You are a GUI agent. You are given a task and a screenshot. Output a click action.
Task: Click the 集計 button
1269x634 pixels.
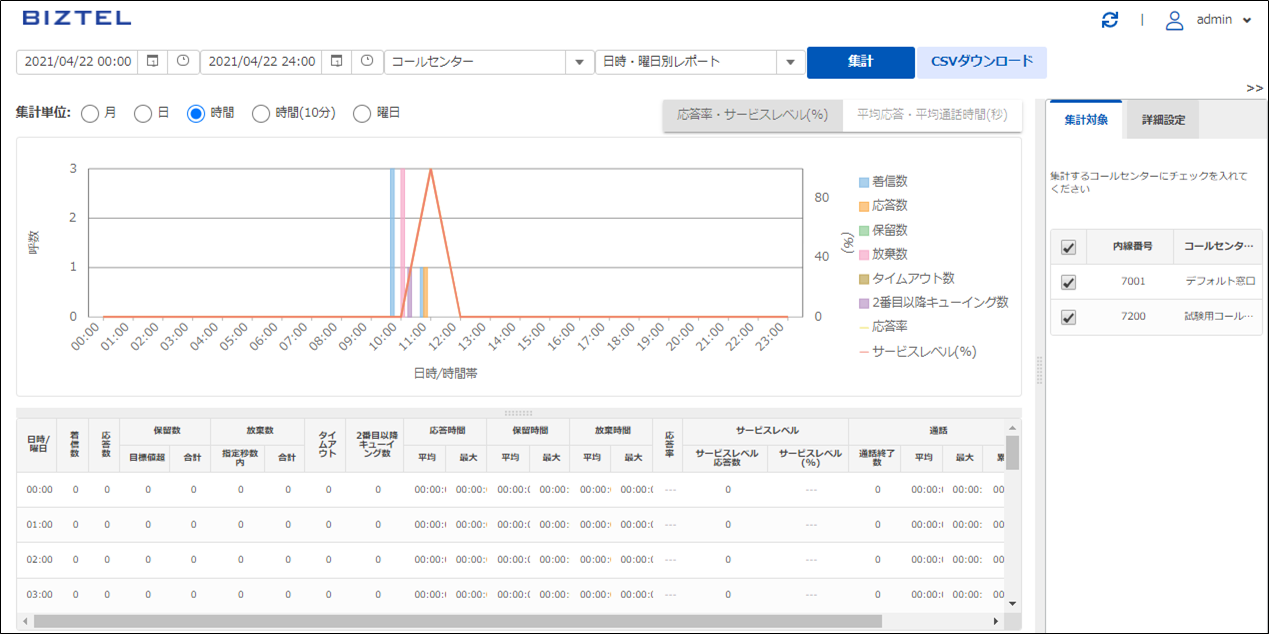860,62
